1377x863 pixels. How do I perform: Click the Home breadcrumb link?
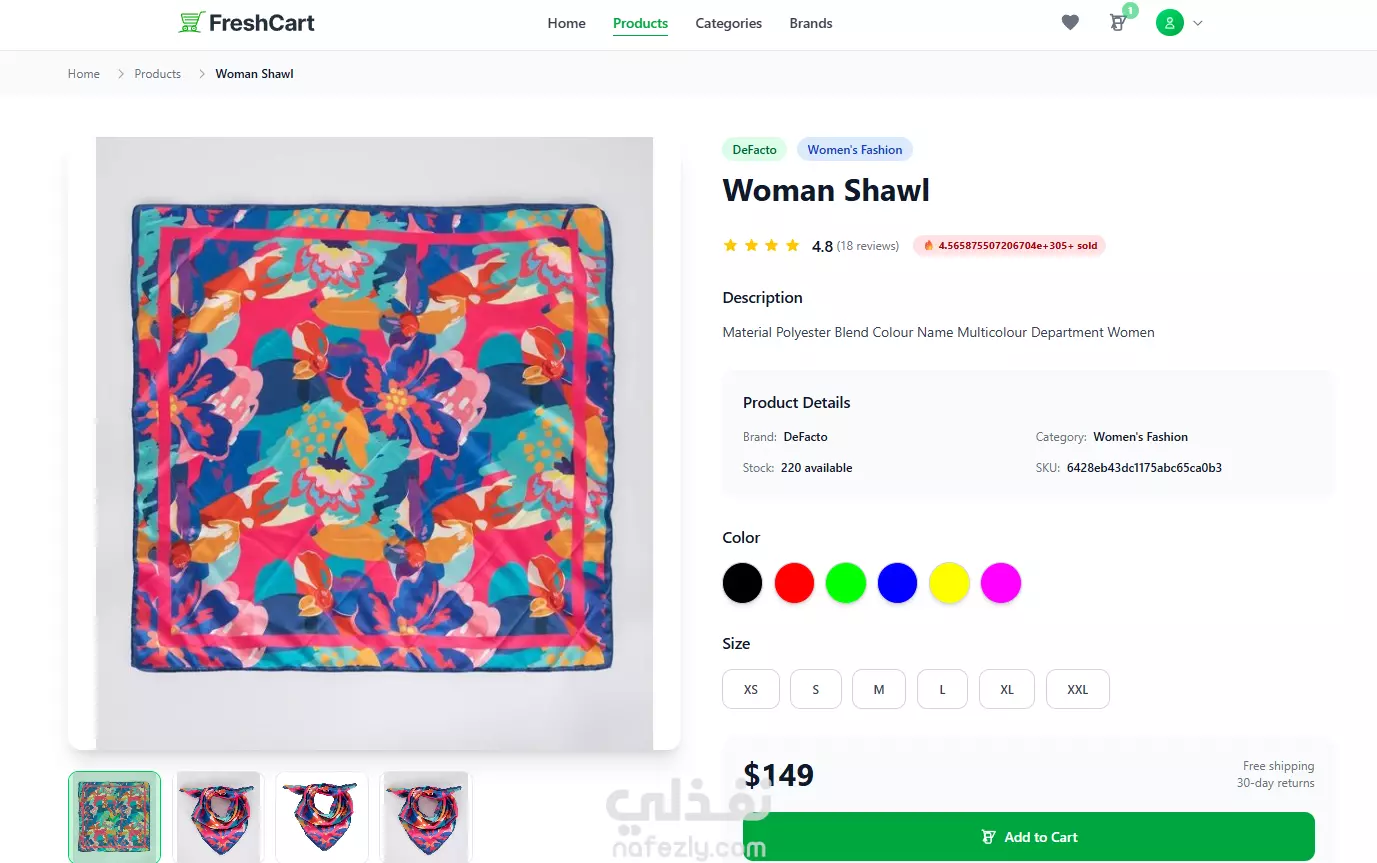84,74
